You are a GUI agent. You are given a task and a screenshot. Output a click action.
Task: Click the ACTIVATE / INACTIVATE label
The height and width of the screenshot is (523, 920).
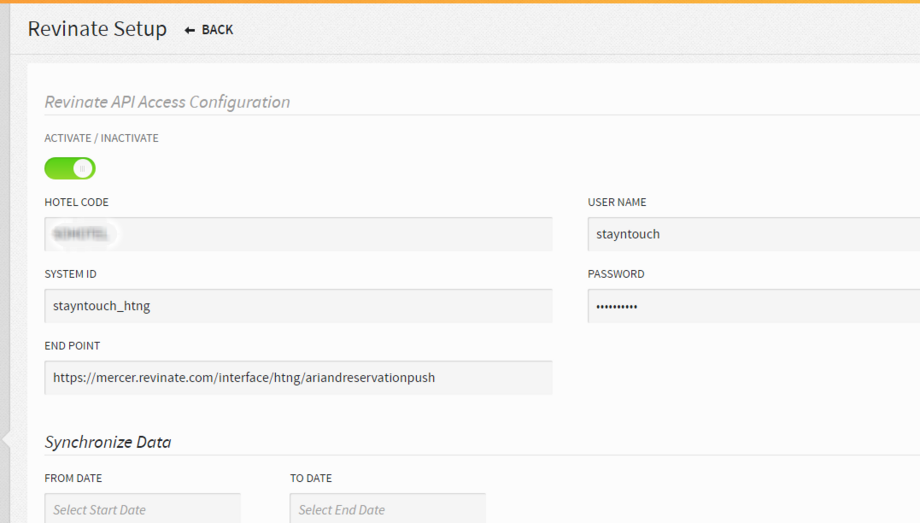coord(102,138)
